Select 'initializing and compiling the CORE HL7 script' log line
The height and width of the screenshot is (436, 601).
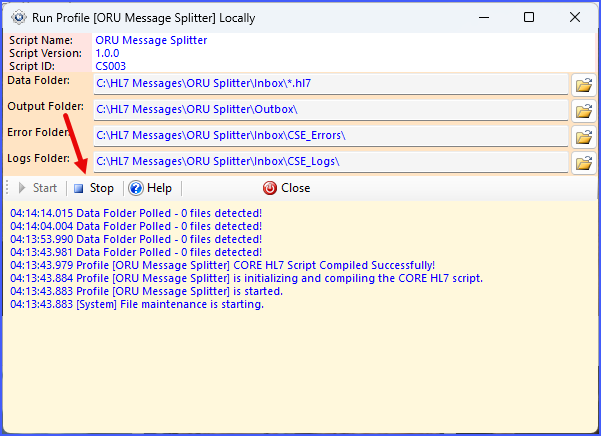coord(246,278)
